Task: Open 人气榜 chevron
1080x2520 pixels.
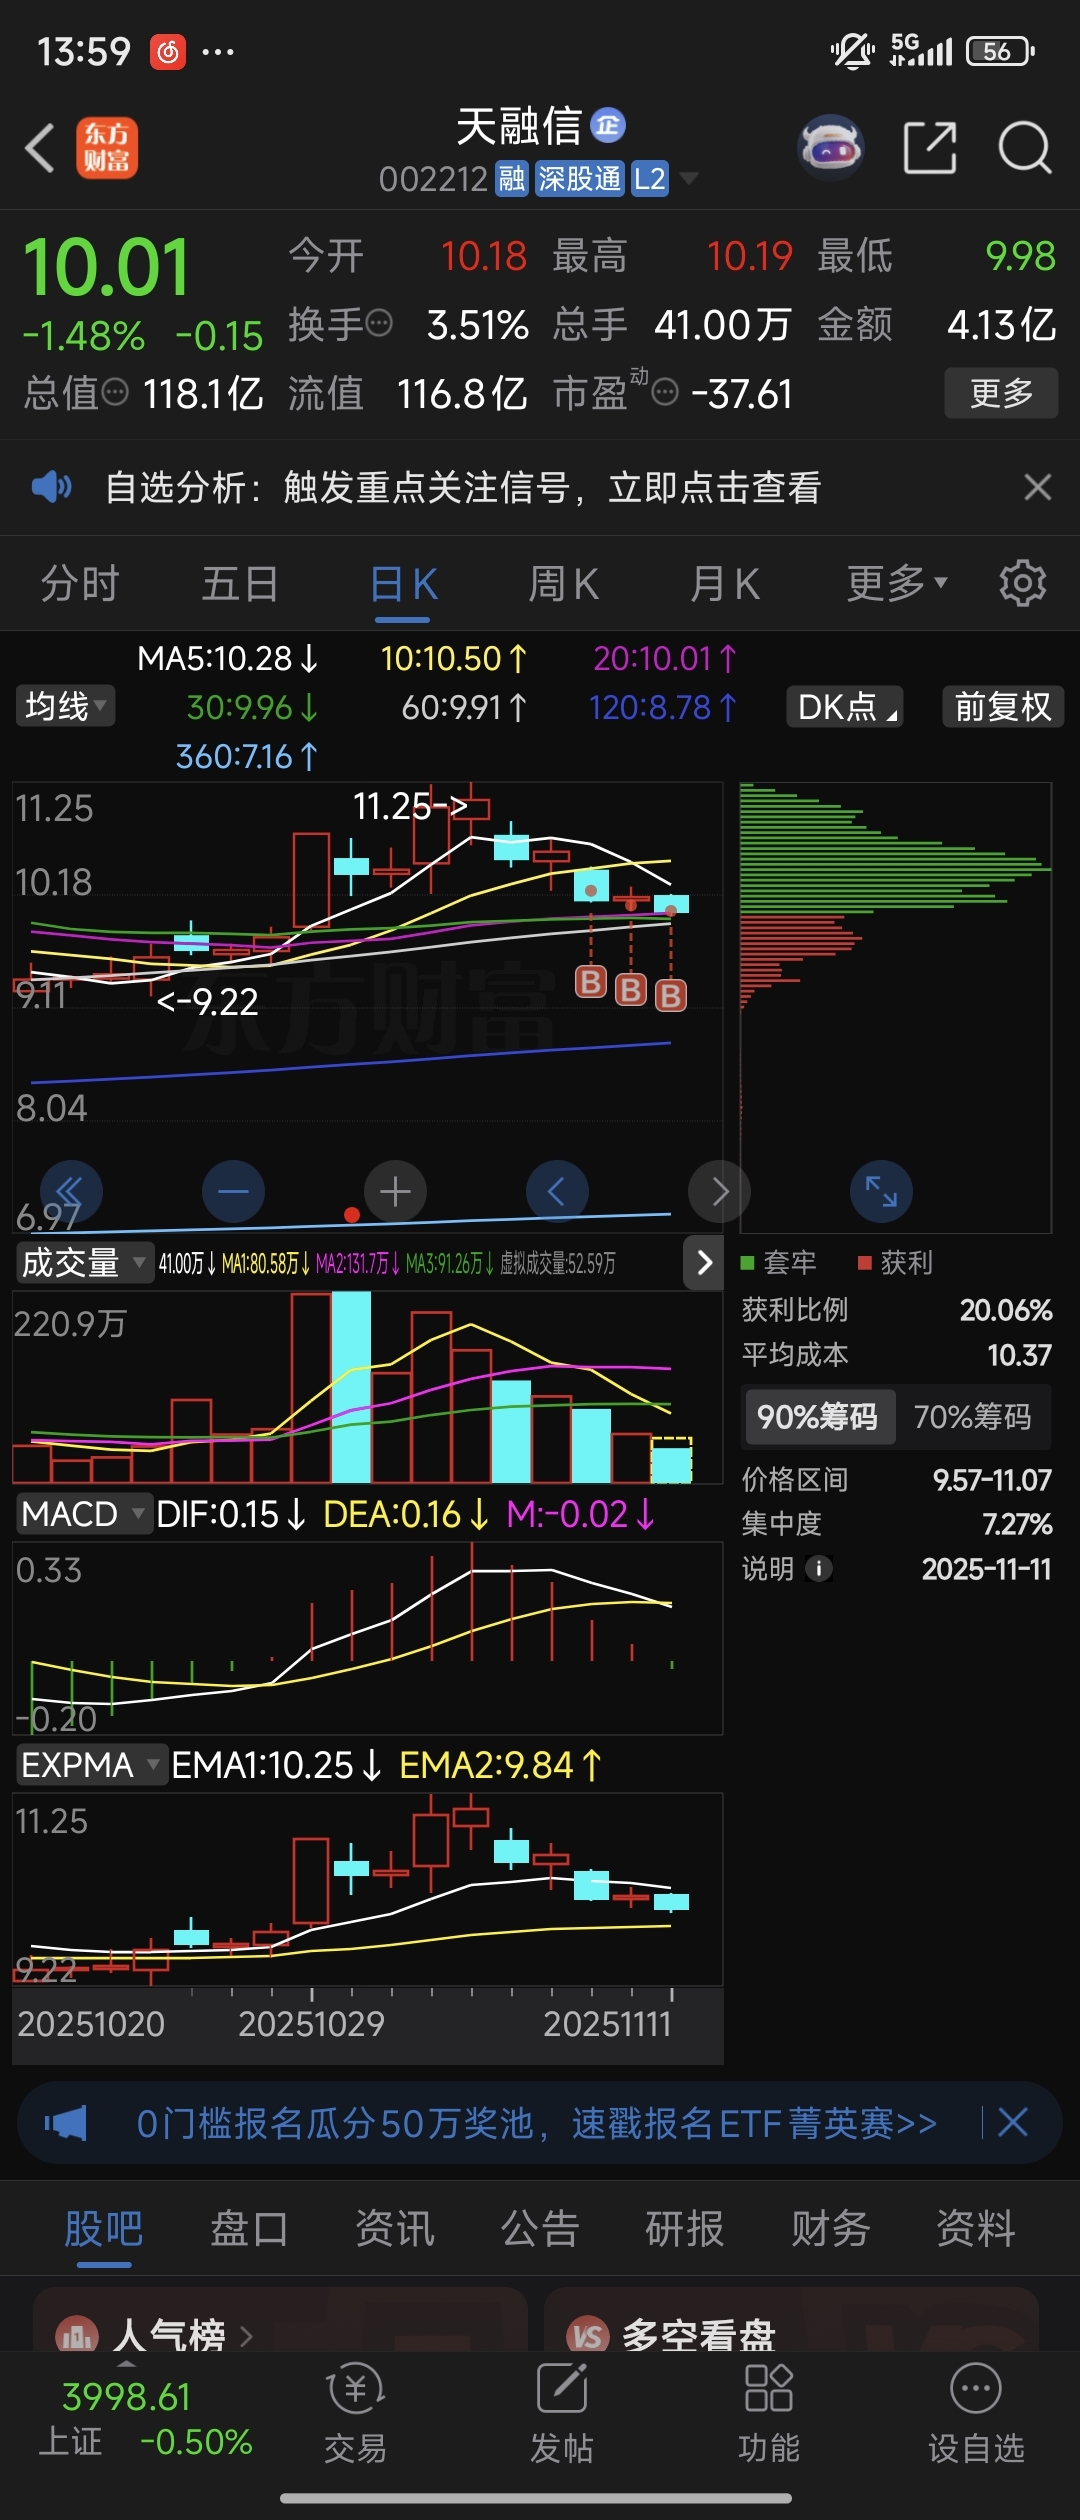Action: 246,2336
